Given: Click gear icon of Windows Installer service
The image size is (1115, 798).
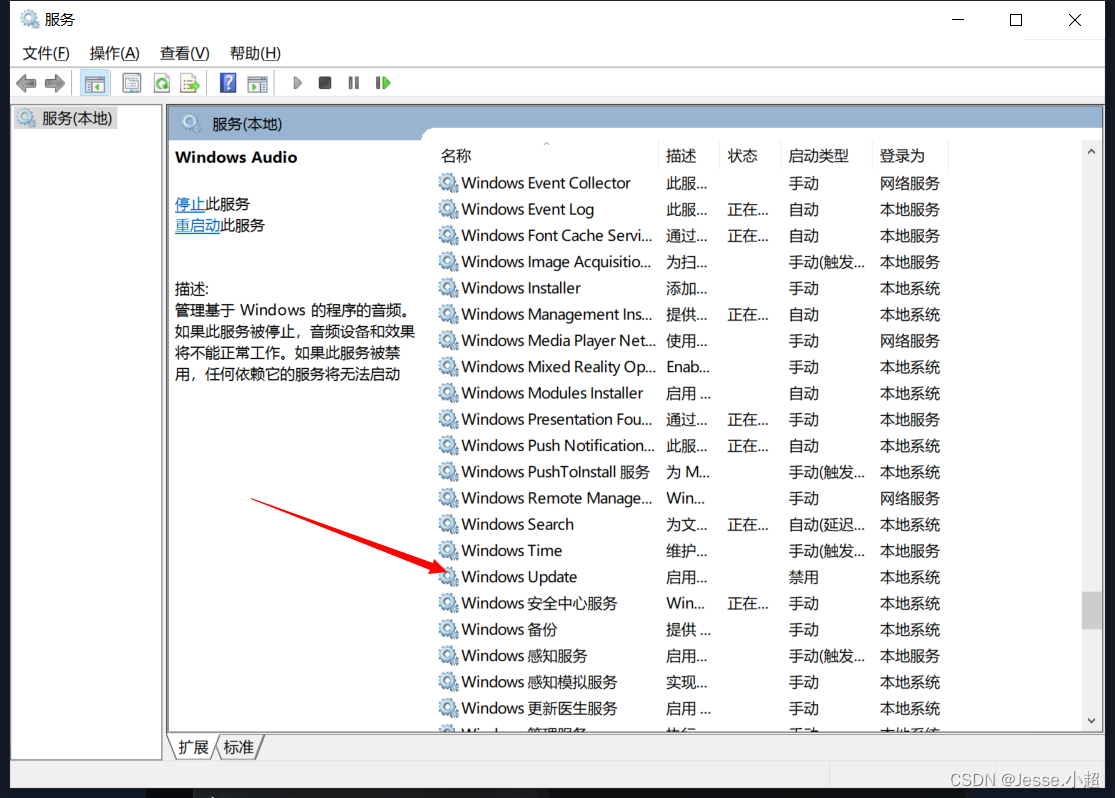Looking at the screenshot, I should coord(448,287).
